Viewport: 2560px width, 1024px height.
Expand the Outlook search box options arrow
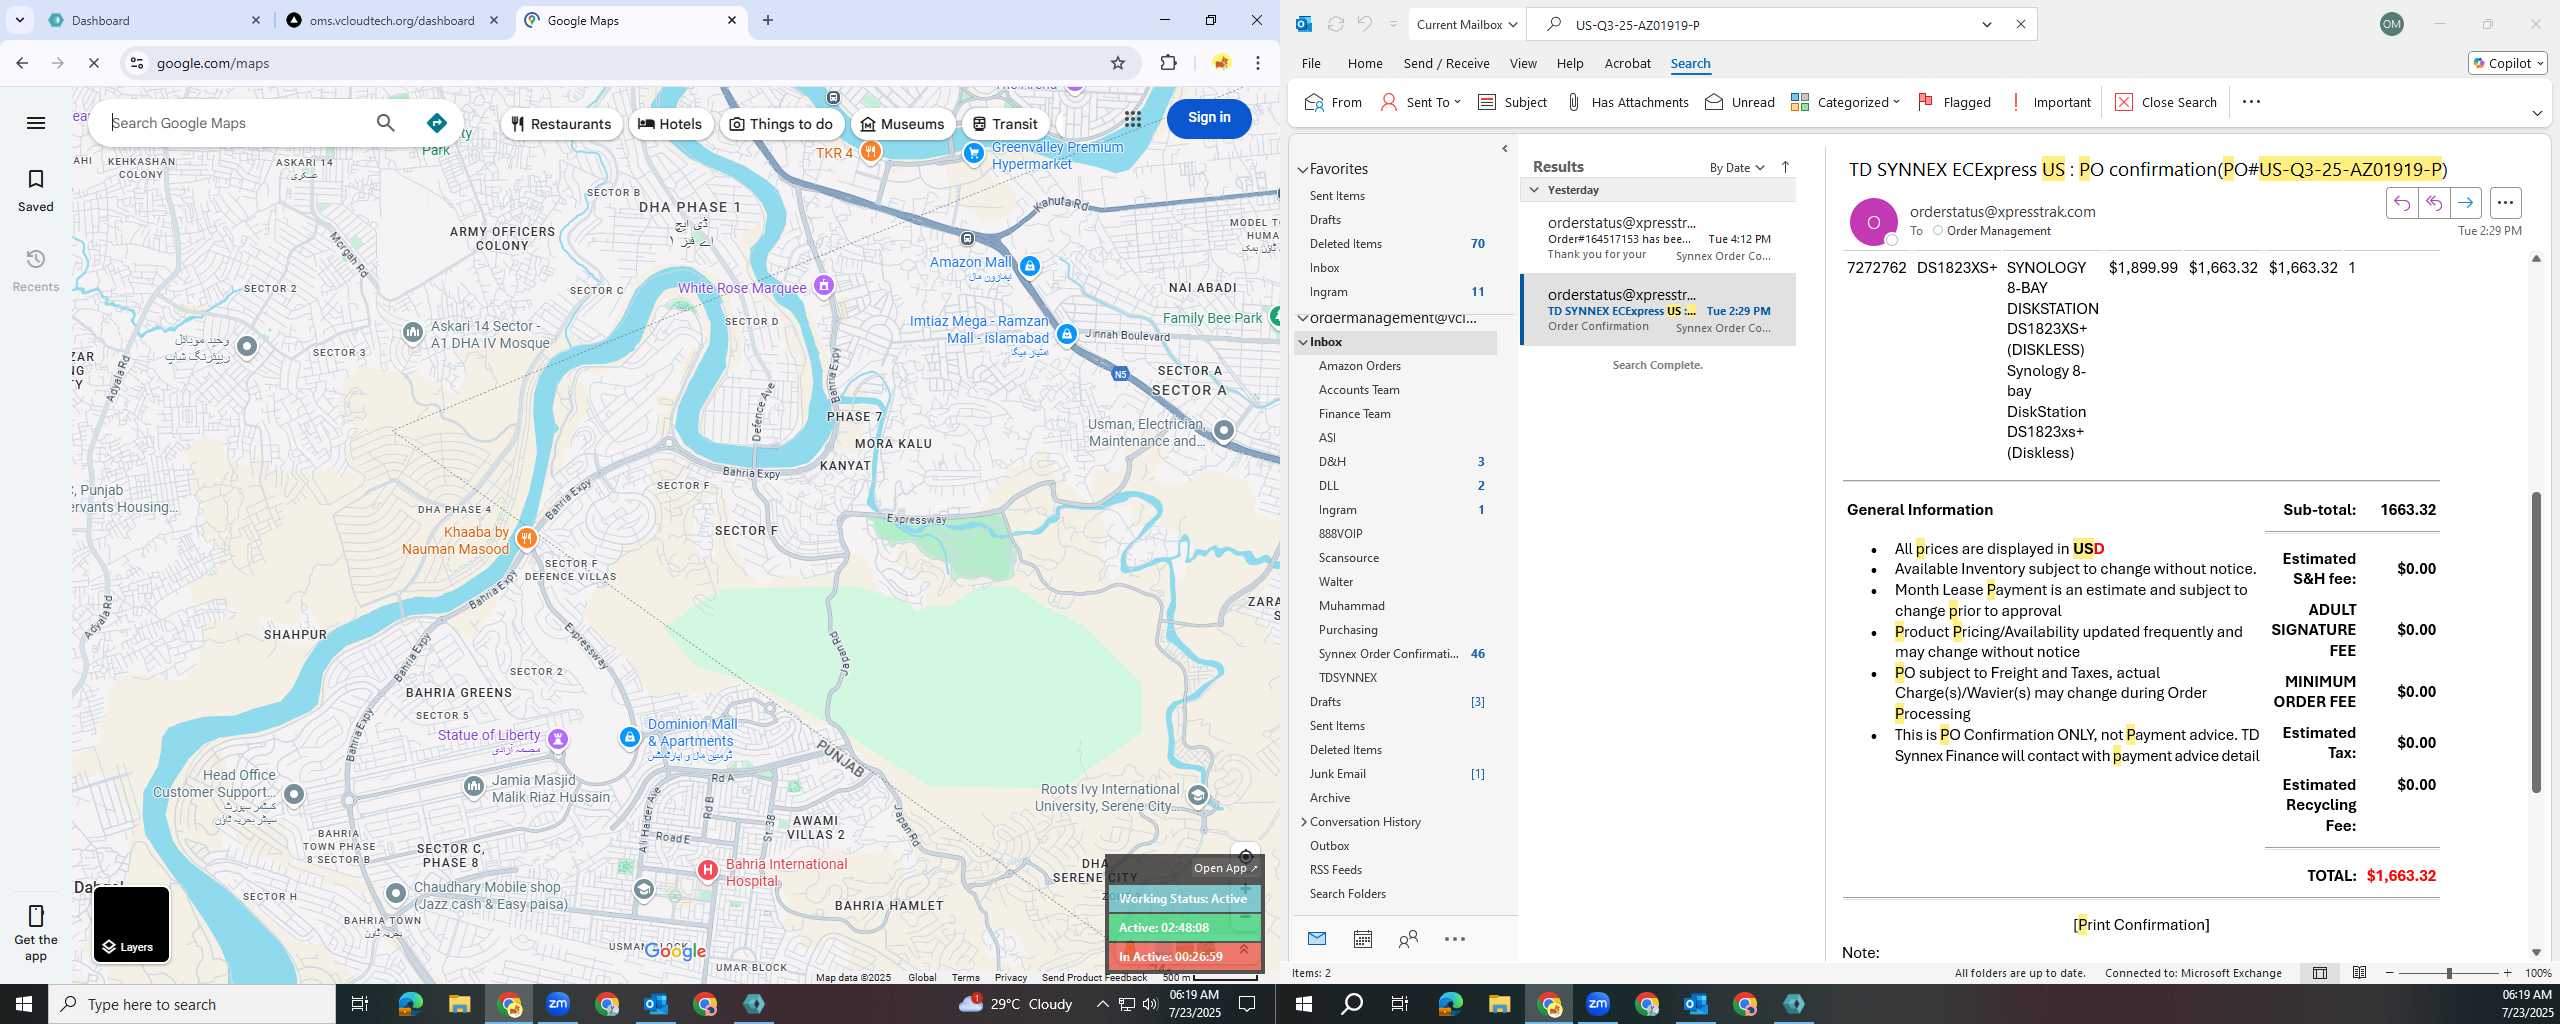coord(1987,24)
